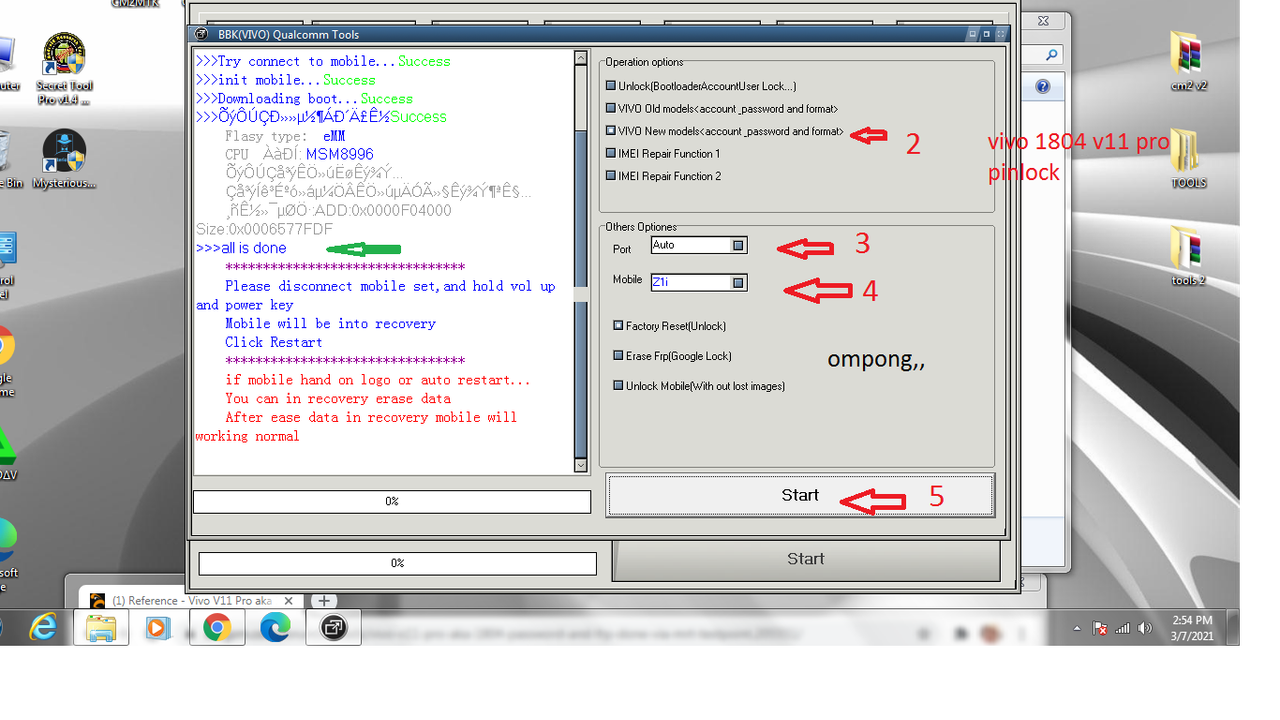Click the 'Flasy type: eMM' log line
This screenshot has height=720, width=1280.
[285, 136]
